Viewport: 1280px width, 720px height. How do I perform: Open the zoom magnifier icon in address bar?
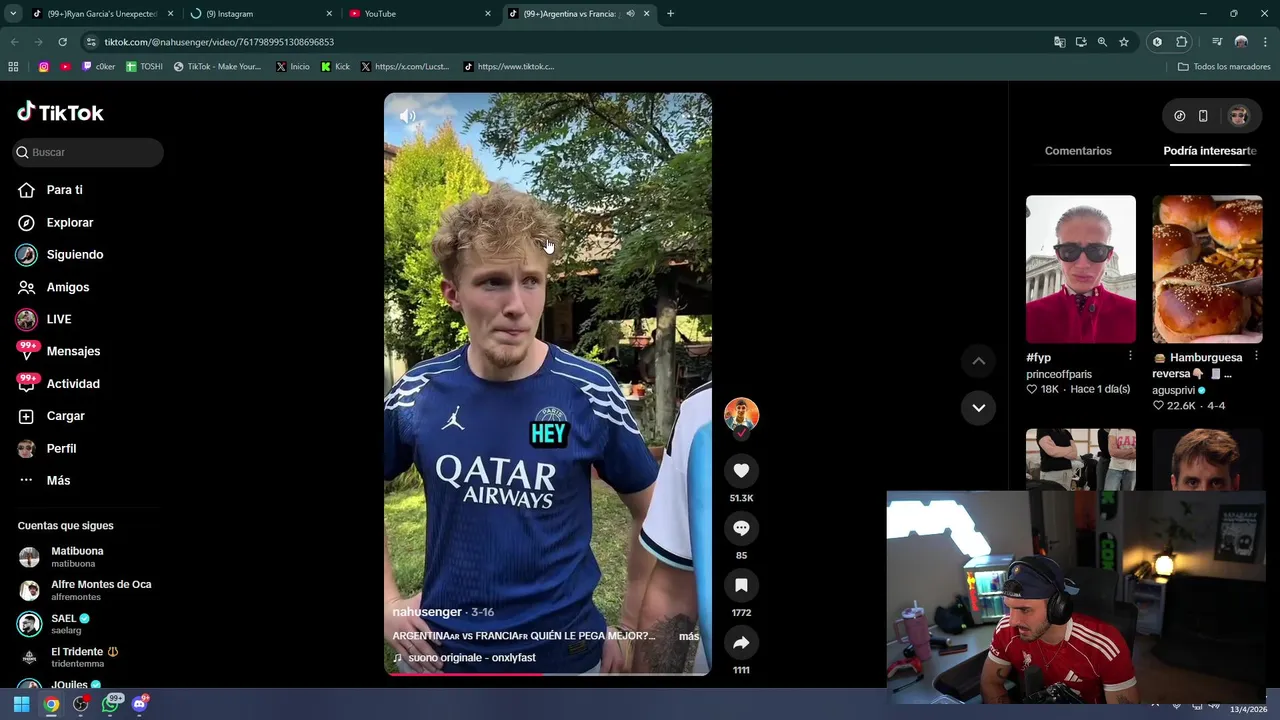[1102, 42]
